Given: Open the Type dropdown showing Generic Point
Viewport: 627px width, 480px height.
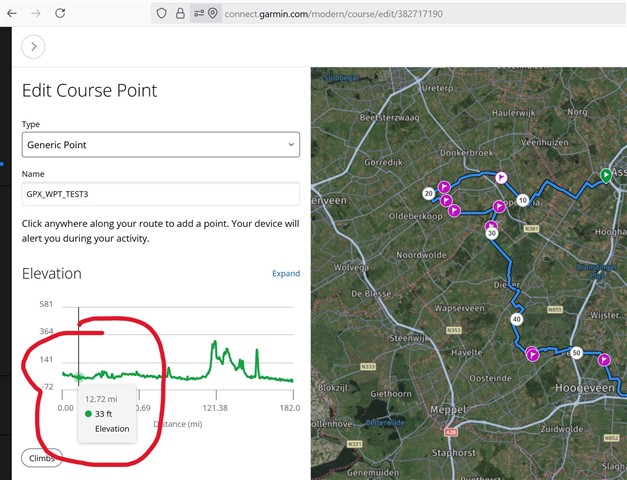Looking at the screenshot, I should coord(161,144).
